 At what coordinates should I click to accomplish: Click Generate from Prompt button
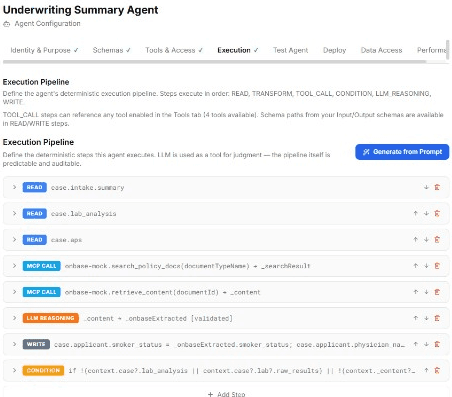(x=402, y=152)
